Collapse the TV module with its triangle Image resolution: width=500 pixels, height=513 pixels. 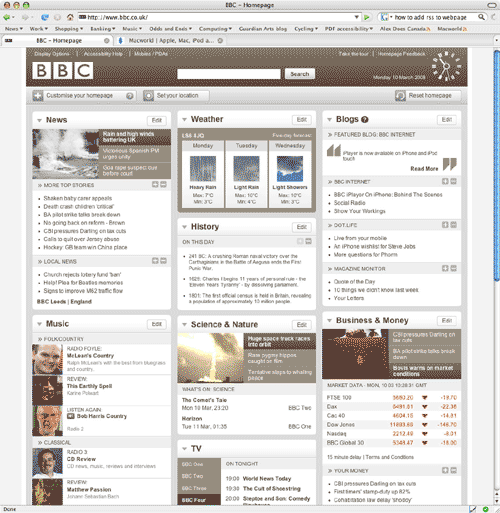point(184,449)
